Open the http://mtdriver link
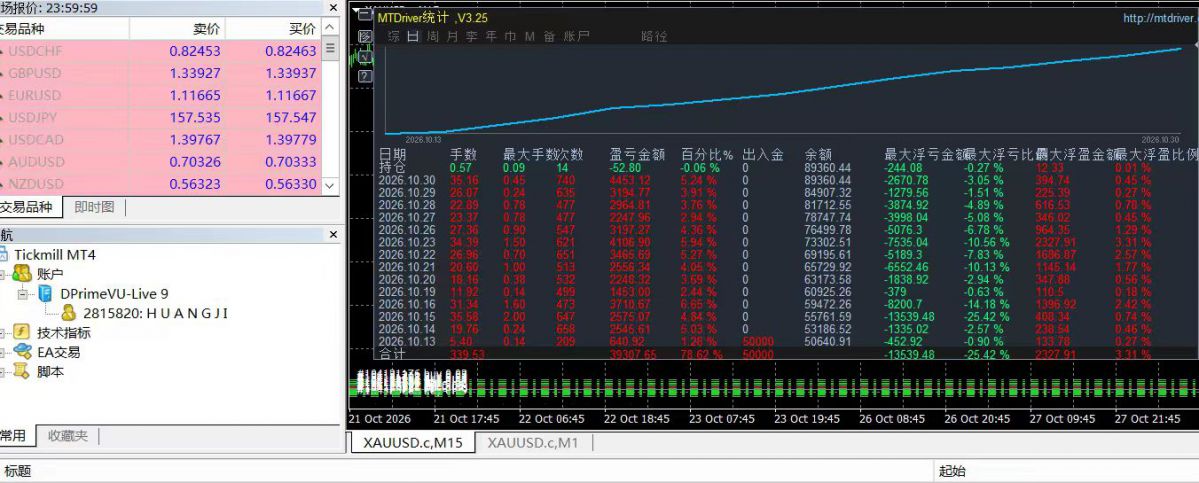This screenshot has width=1199, height=483. point(1160,18)
